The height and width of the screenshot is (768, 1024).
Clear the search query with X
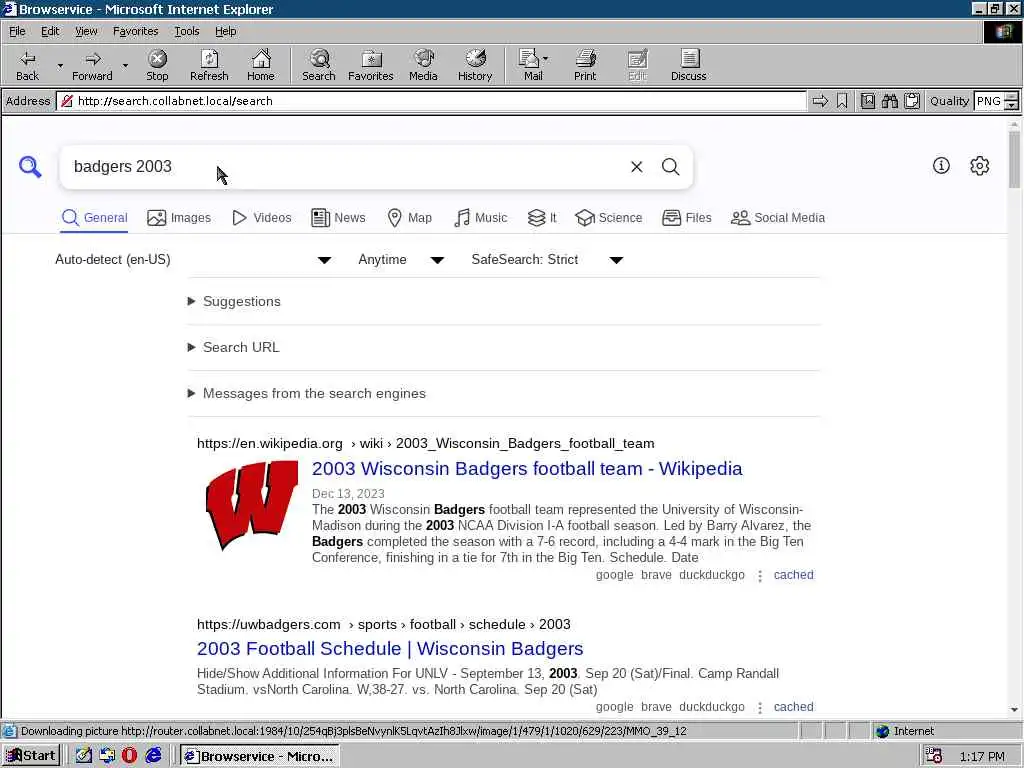click(637, 167)
